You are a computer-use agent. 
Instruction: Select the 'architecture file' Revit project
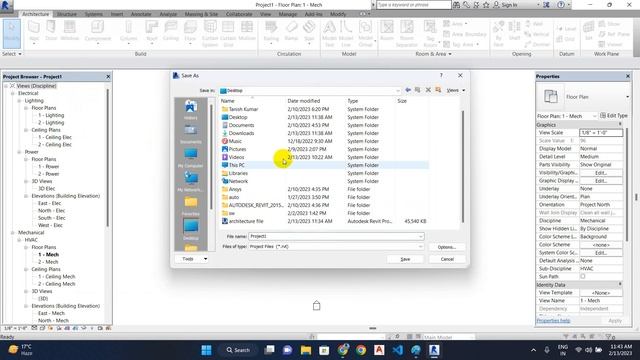pos(324,221)
